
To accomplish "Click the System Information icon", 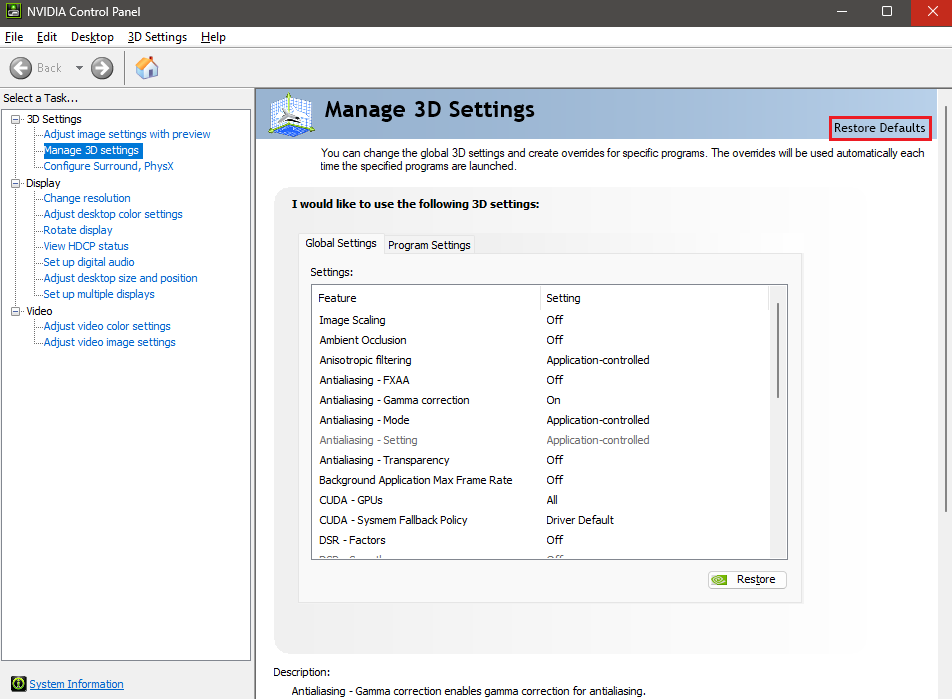I will pyautogui.click(x=19, y=684).
